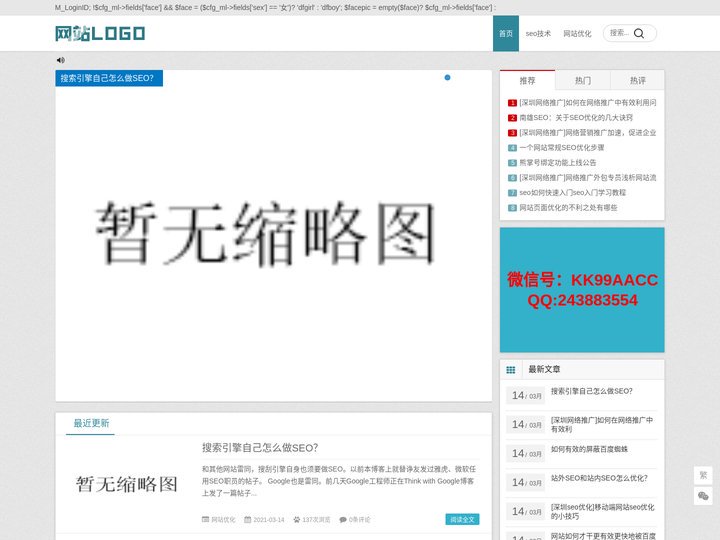720x540 pixels.
Task: Click the rank 7 badge
Action: point(512,193)
